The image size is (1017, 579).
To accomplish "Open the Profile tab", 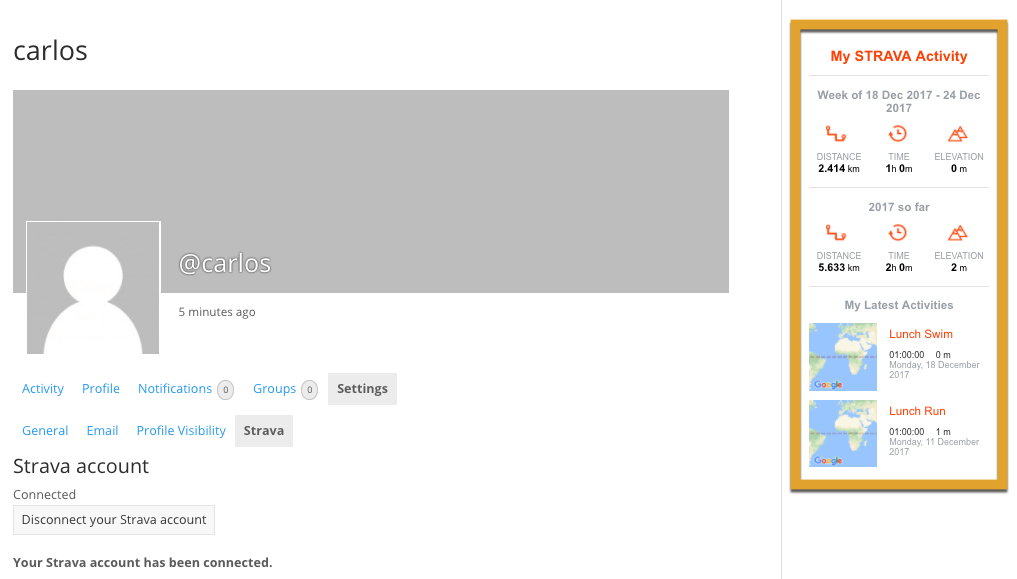I will [101, 389].
